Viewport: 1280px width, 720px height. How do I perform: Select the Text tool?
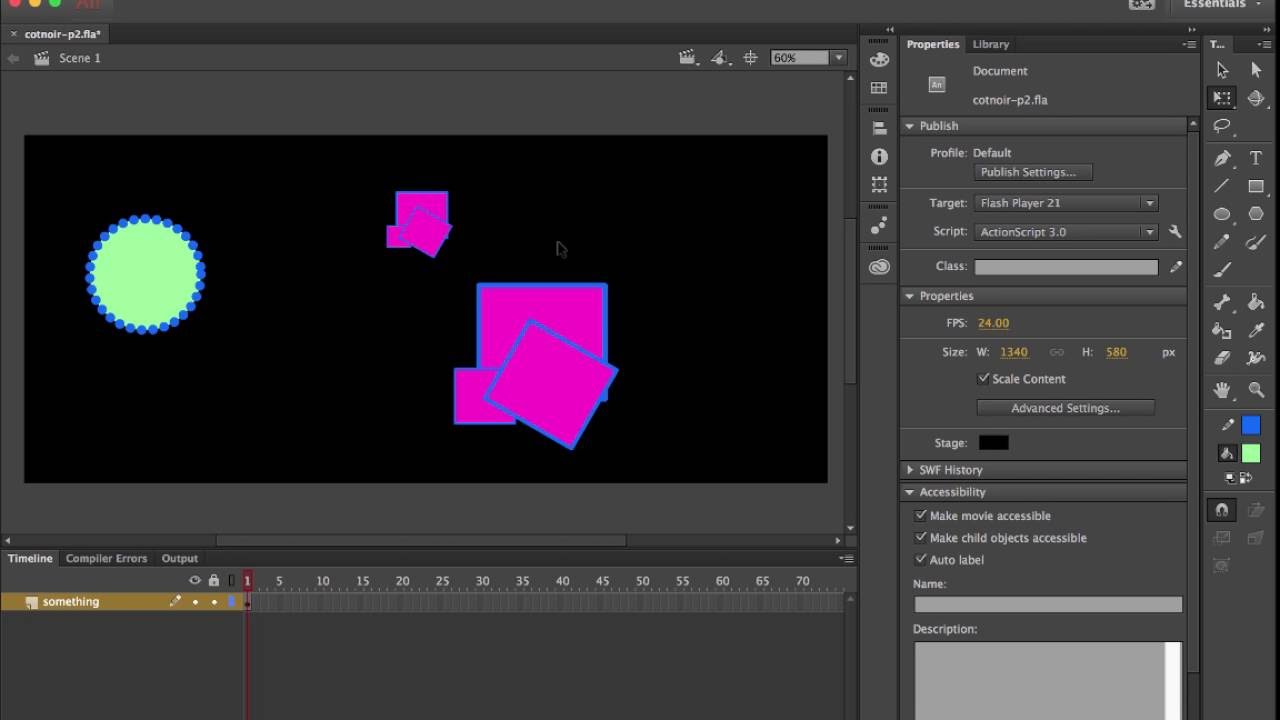(1256, 158)
